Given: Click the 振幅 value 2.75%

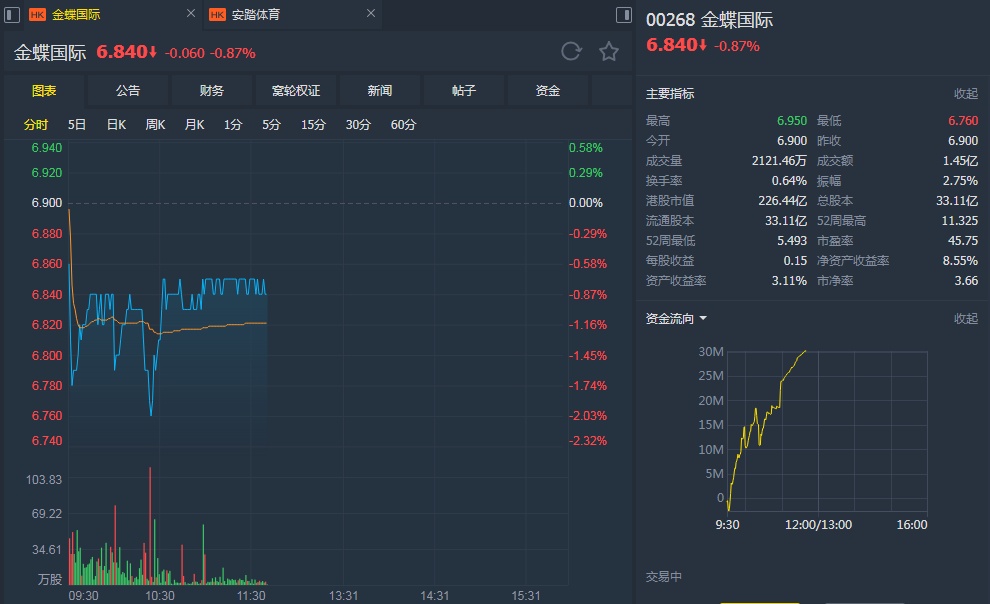Looking at the screenshot, I should [960, 181].
